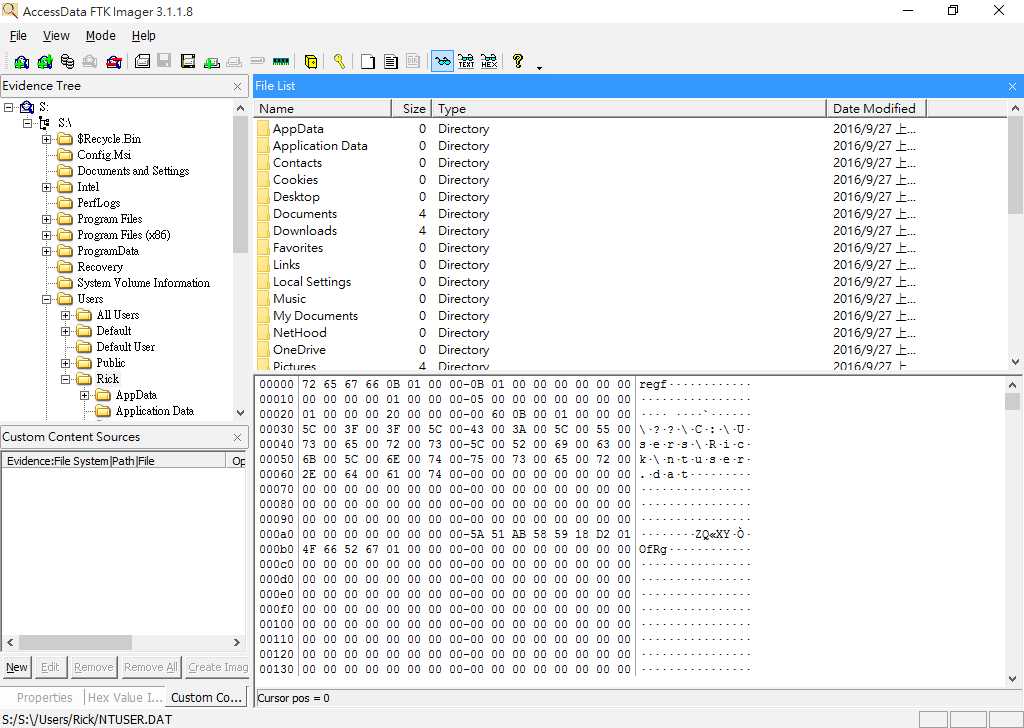The height and width of the screenshot is (728, 1024).
Task: Open the toolbar options dropdown arrow
Action: (x=539, y=67)
